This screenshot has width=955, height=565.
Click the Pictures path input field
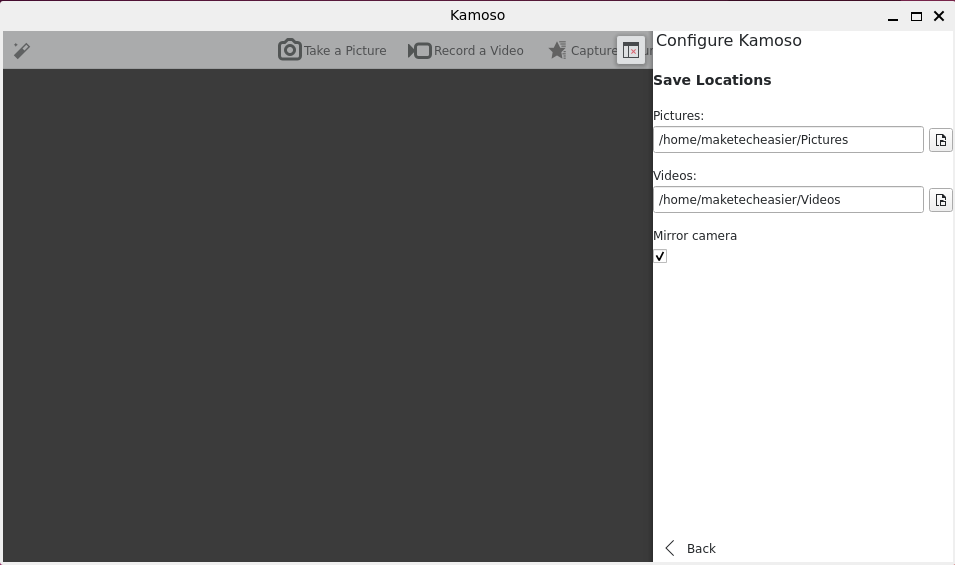(x=788, y=139)
